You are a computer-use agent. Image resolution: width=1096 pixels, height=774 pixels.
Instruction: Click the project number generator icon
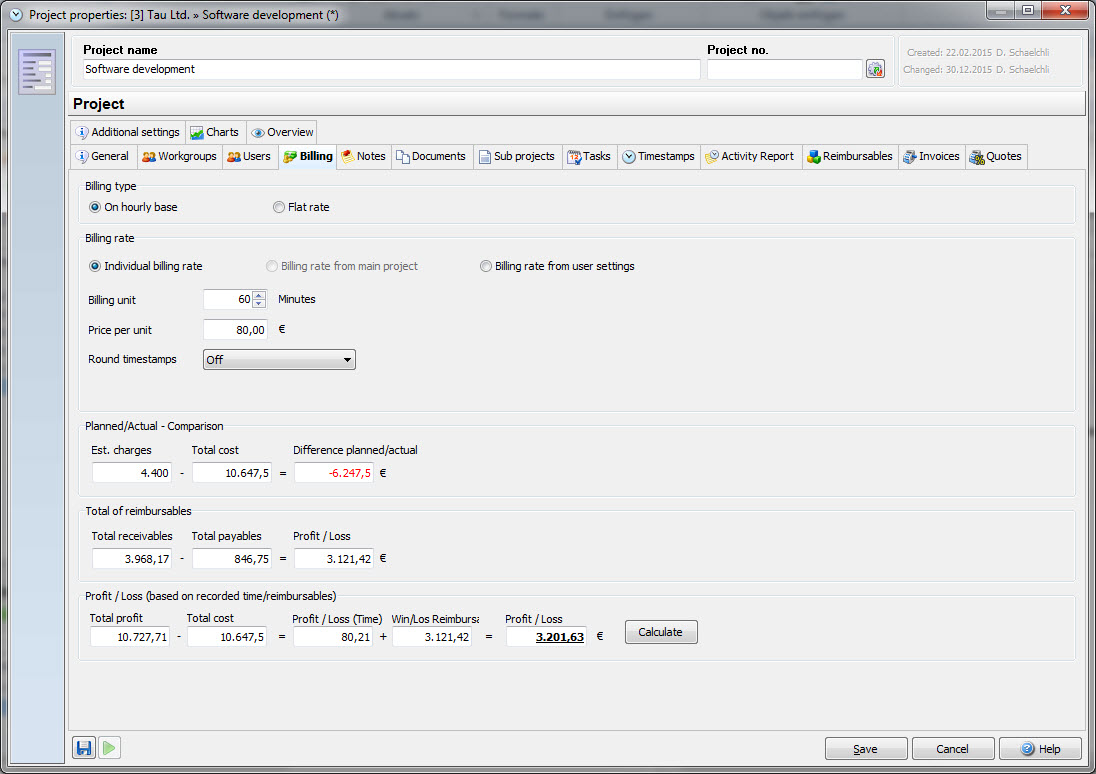tap(875, 70)
